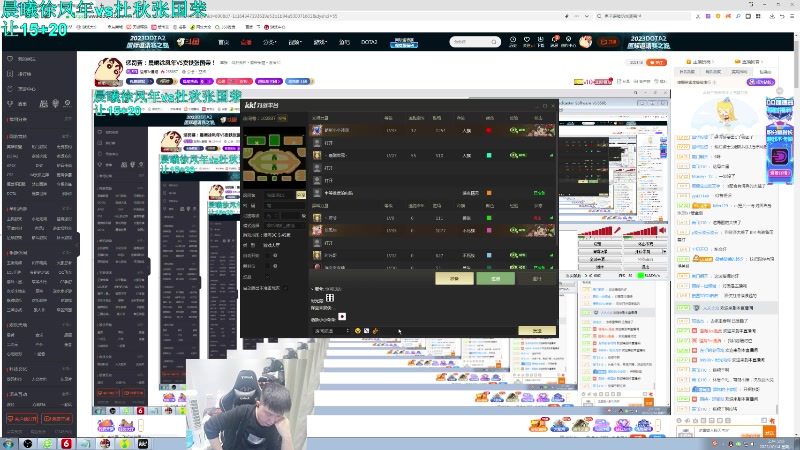
Task: Click the map preview thumbnail in kk window
Action: click(274, 158)
